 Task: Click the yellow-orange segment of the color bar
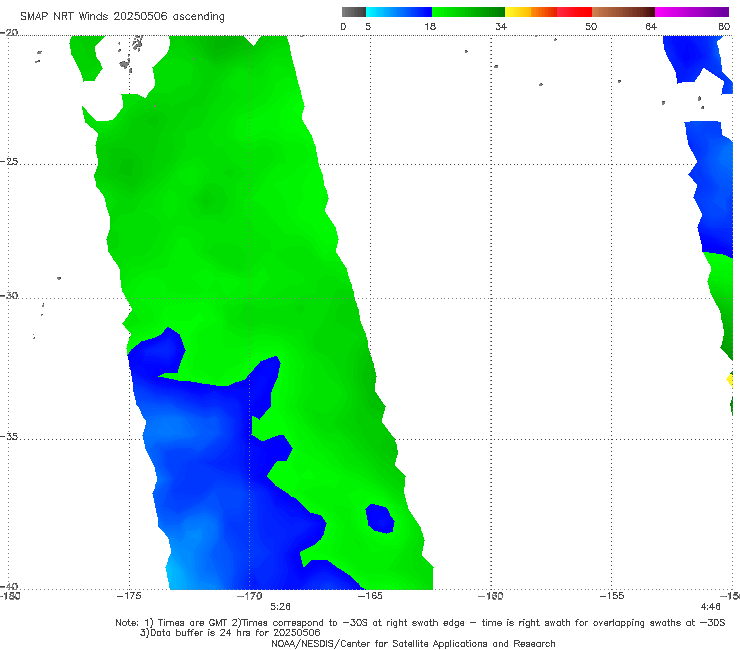click(531, 12)
